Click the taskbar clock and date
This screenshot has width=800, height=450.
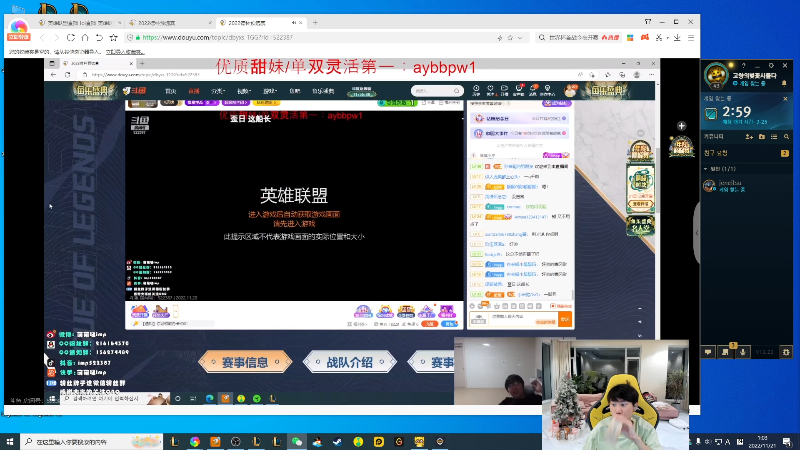[x=763, y=442]
